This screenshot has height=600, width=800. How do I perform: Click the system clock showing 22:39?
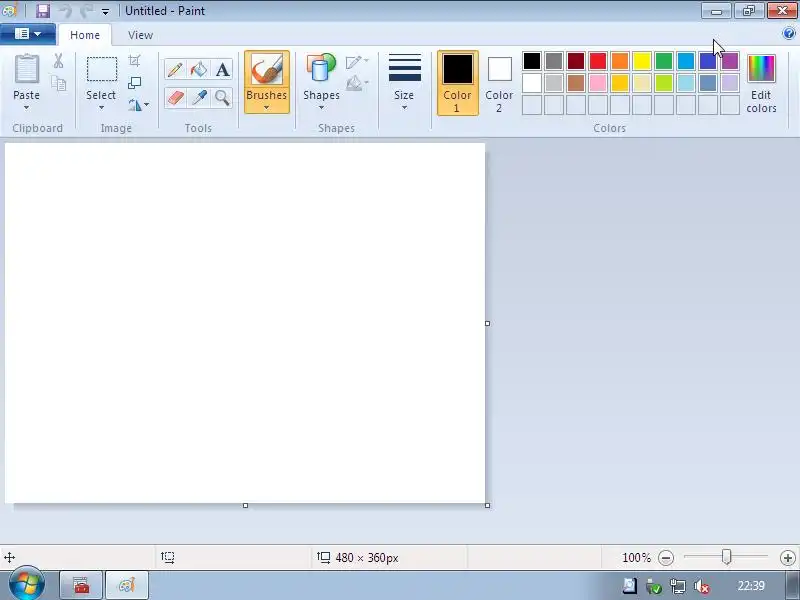click(751, 586)
